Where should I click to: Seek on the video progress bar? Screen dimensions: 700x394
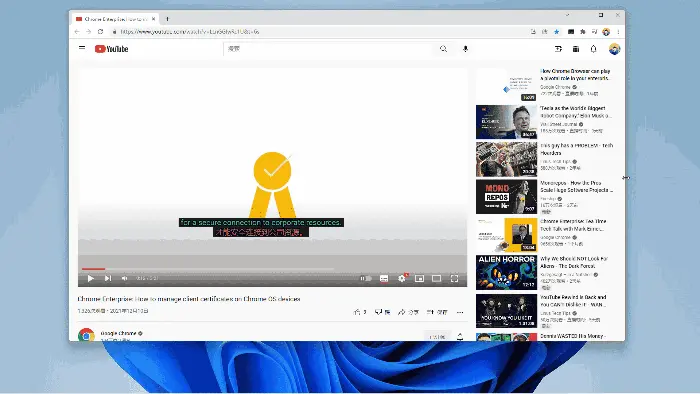tap(272, 269)
